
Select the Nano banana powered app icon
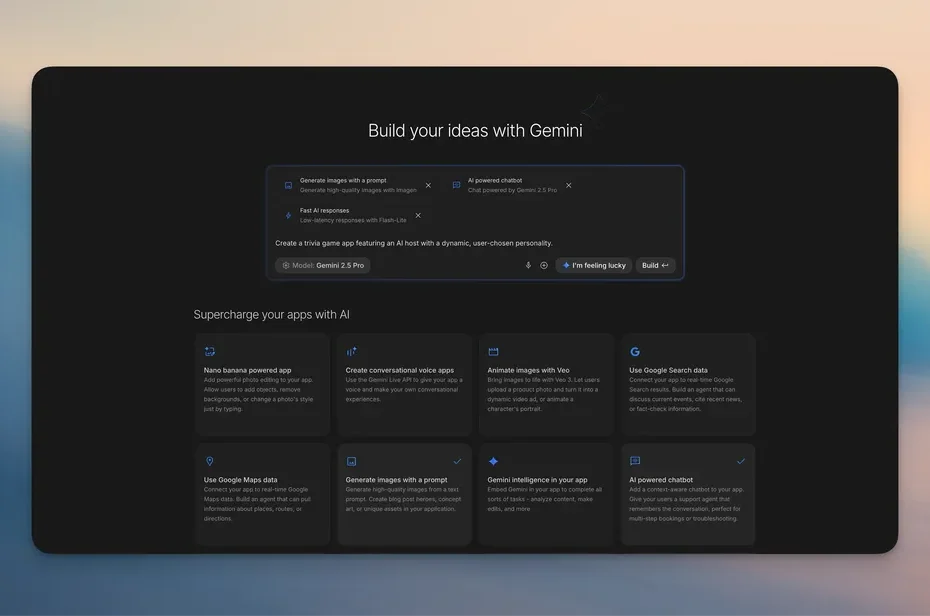click(x=208, y=351)
